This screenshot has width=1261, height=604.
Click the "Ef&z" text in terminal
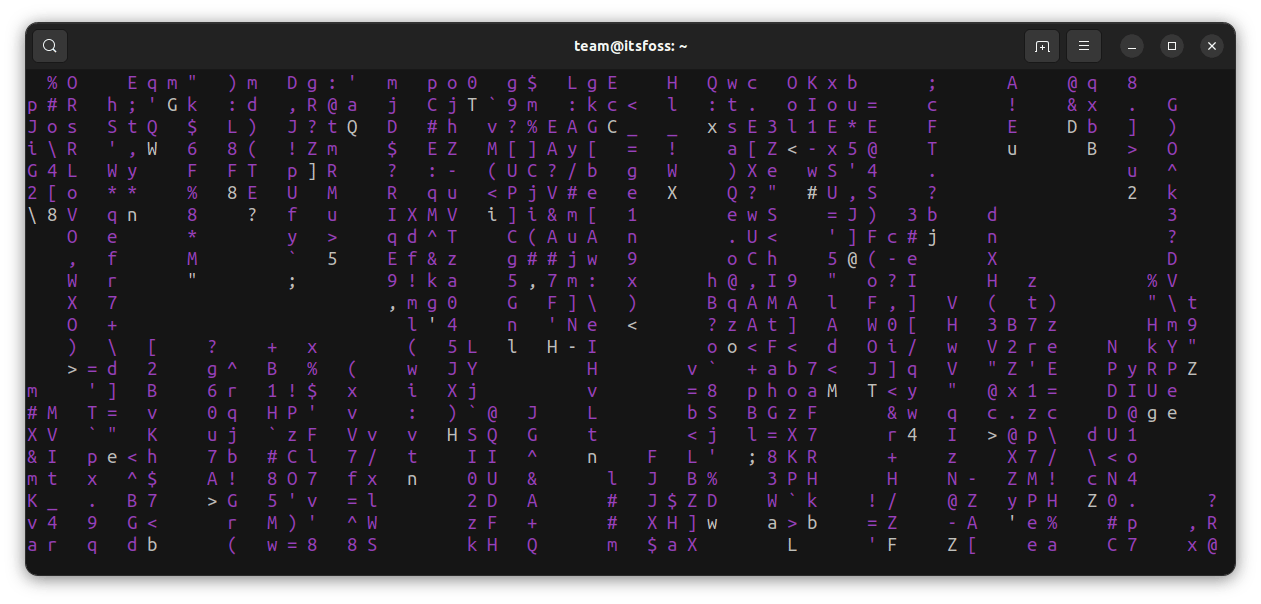coord(422,259)
